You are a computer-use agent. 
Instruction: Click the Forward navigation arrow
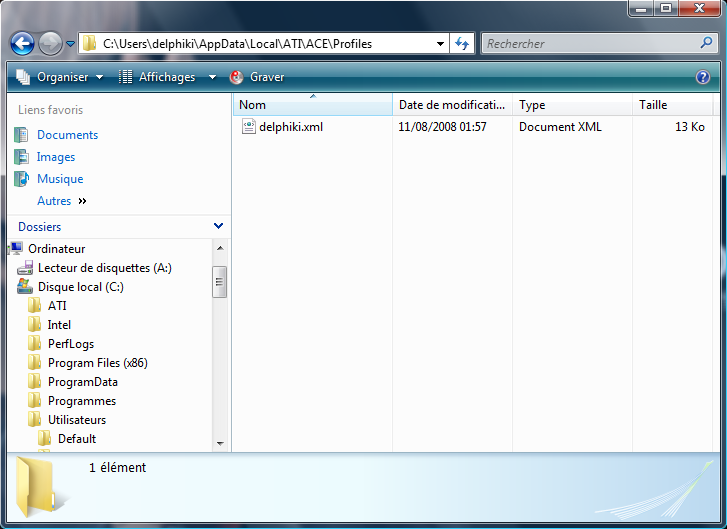point(50,44)
